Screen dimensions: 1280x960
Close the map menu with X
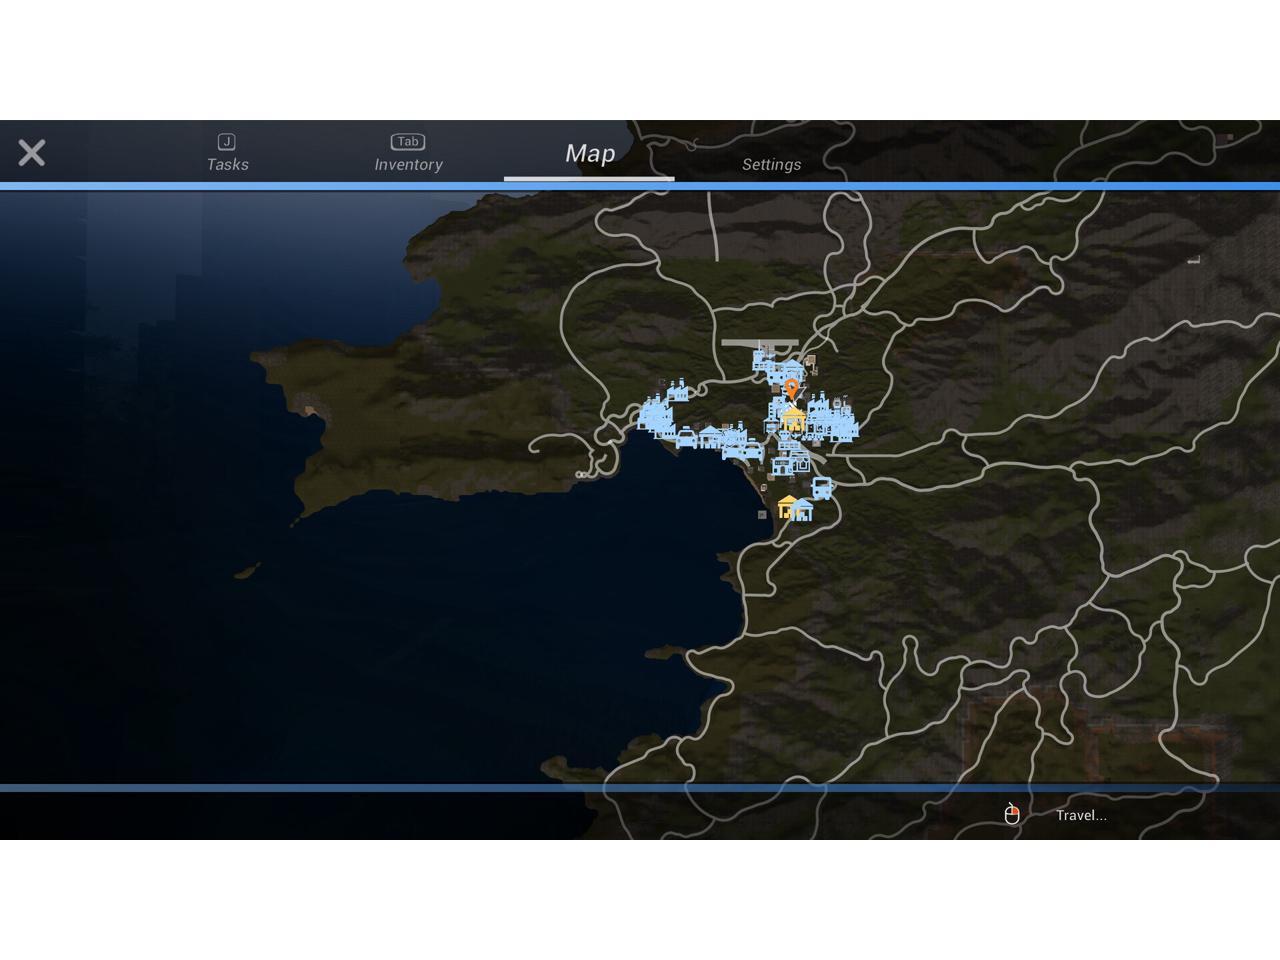32,153
